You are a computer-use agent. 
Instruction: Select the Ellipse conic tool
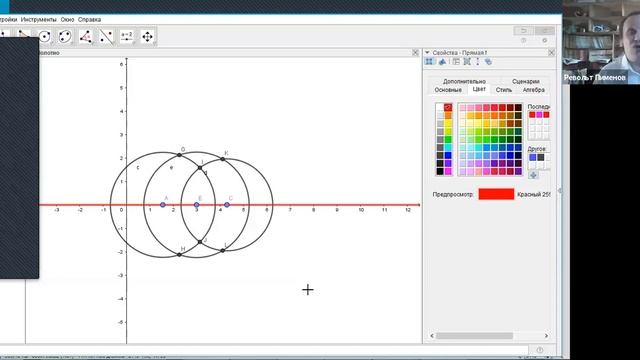point(65,37)
